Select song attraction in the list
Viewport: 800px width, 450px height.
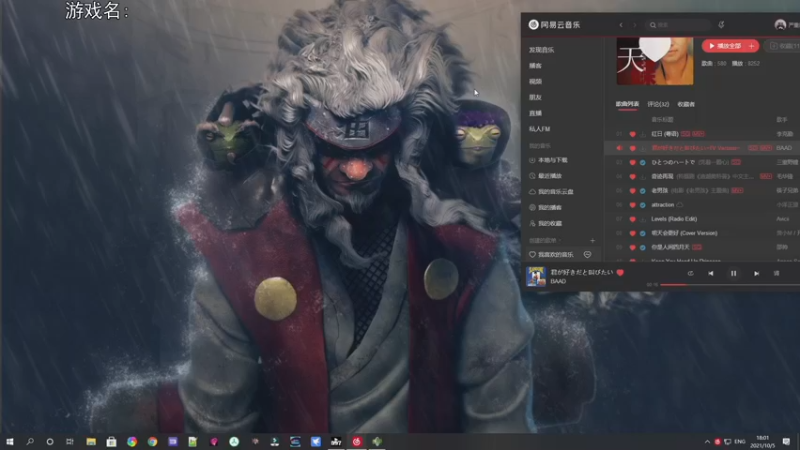(663, 205)
